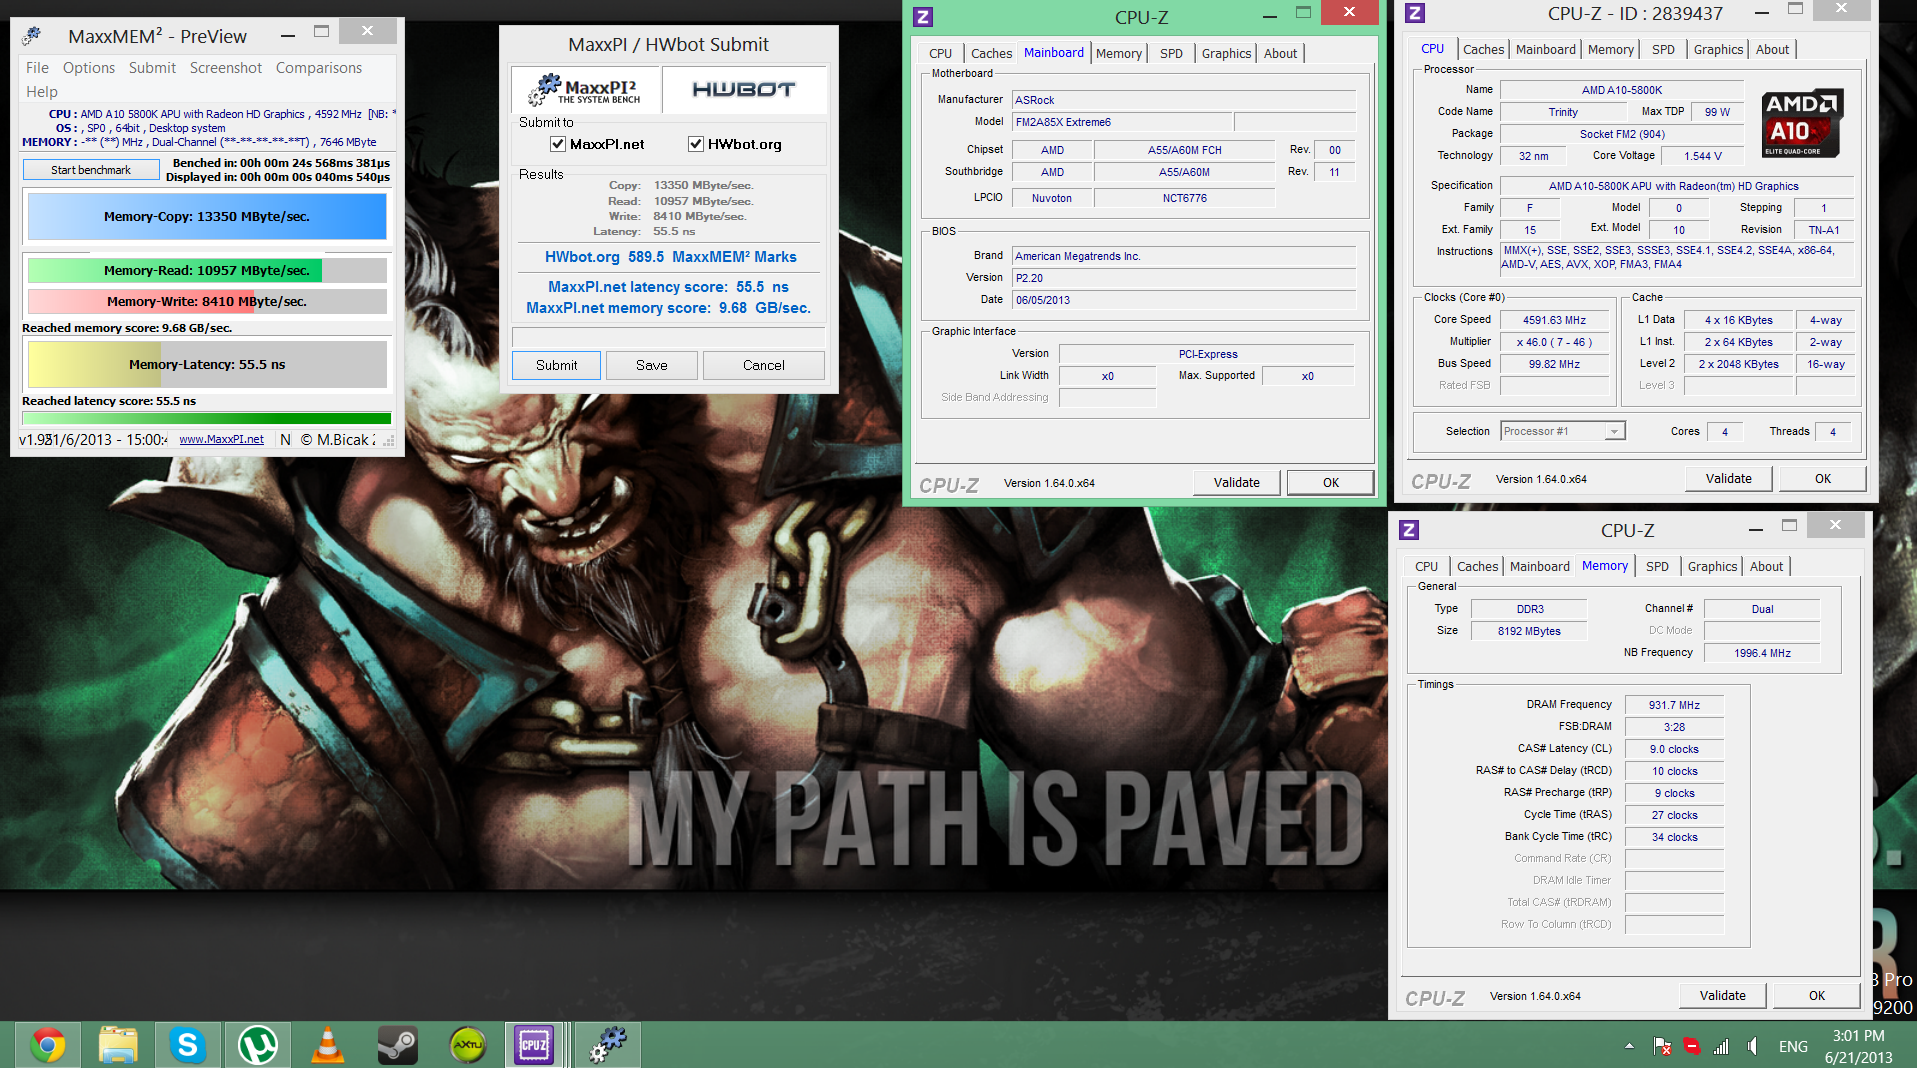This screenshot has height=1068, width=1917.
Task: Switch to the CPU-Z taskbar icon
Action: (x=534, y=1046)
